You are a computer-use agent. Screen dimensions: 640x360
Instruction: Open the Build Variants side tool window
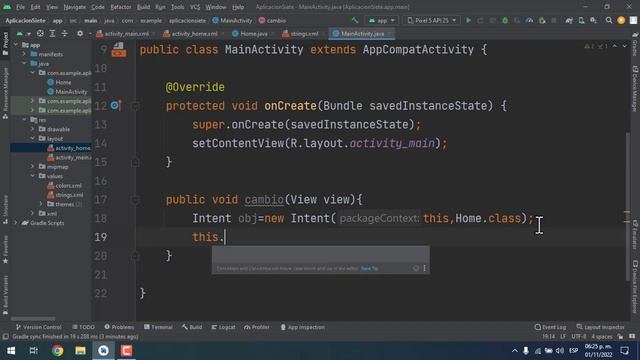point(5,295)
